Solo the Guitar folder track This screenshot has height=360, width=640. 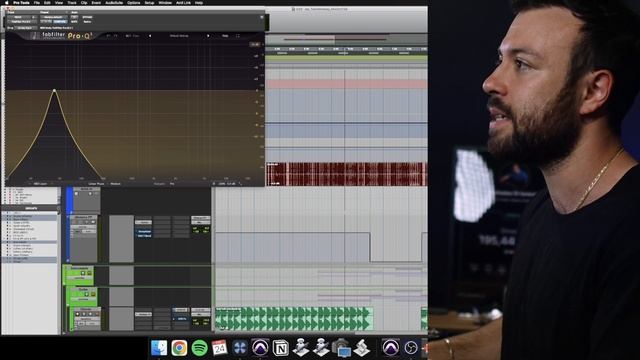87,294
